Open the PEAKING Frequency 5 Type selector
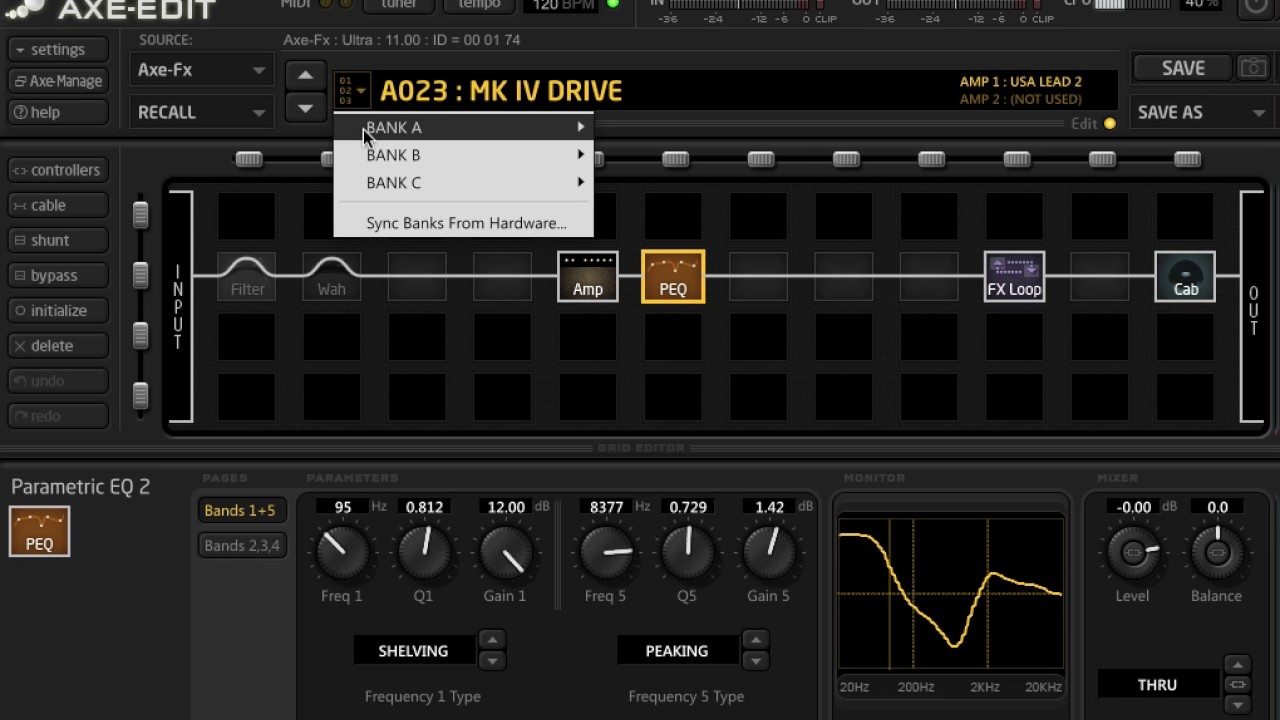The image size is (1280, 720). tap(677, 651)
